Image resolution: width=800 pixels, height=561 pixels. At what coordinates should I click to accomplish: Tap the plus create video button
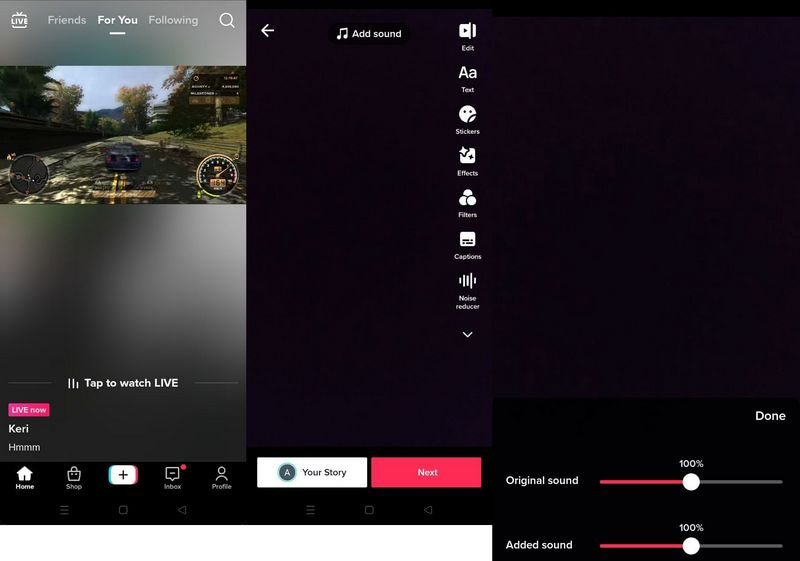coord(123,475)
